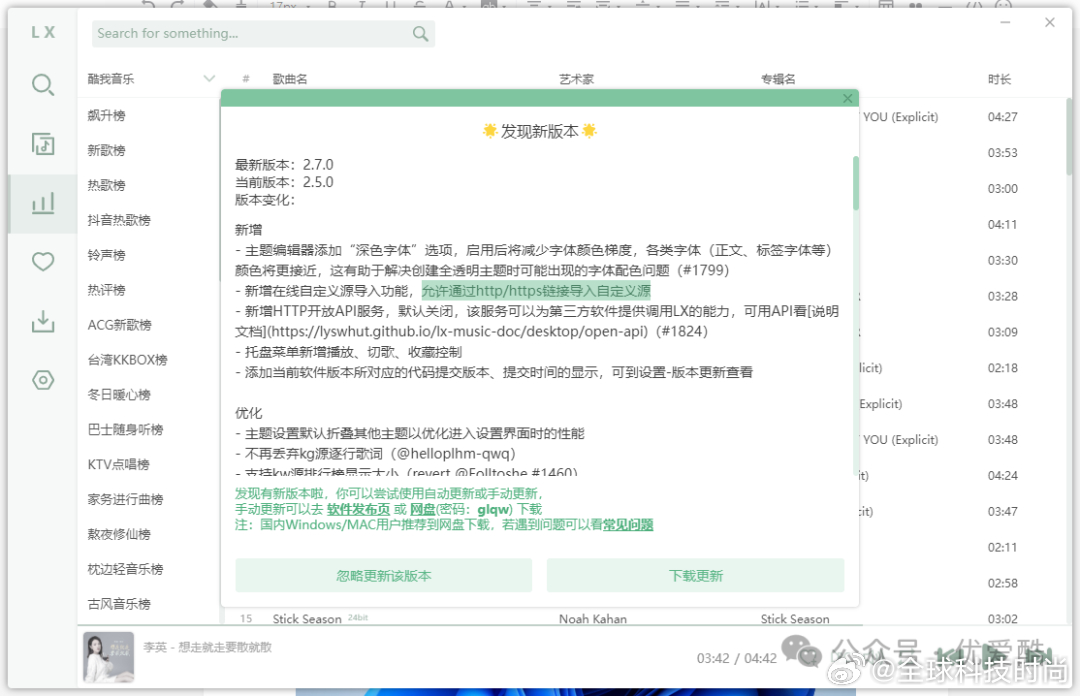Open the search page from the sidebar
The width and height of the screenshot is (1080, 696).
pyautogui.click(x=43, y=85)
